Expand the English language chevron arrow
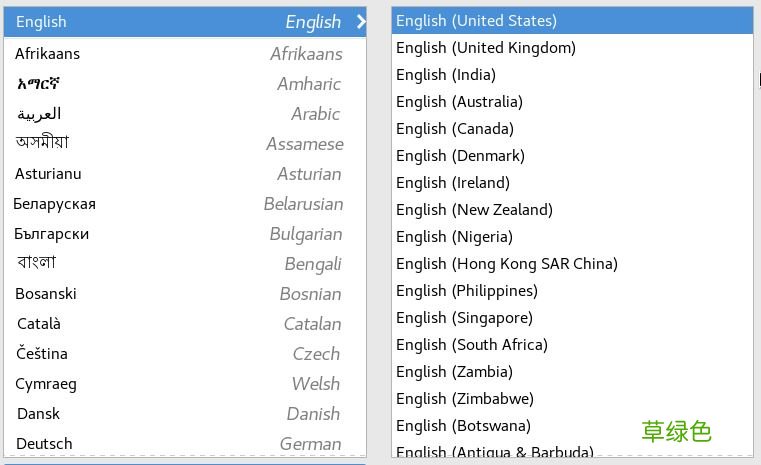This screenshot has height=465, width=761. (x=360, y=22)
